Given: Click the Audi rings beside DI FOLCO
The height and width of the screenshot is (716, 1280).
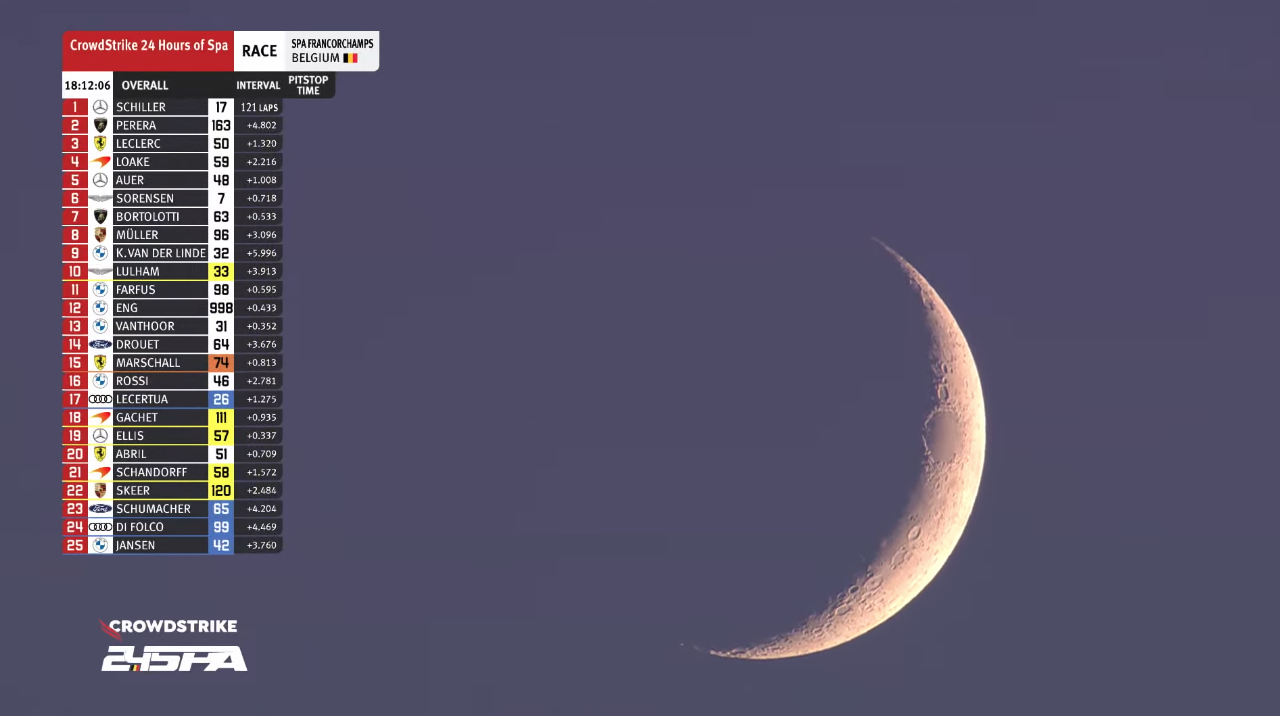Looking at the screenshot, I should (x=100, y=527).
